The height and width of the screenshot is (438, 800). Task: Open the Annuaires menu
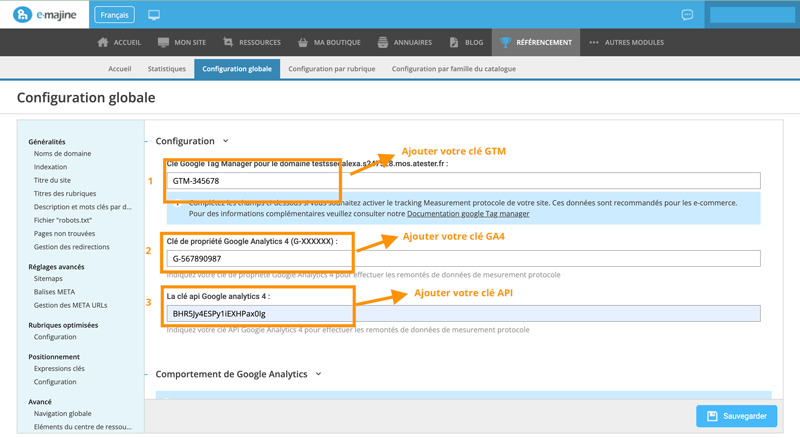405,42
